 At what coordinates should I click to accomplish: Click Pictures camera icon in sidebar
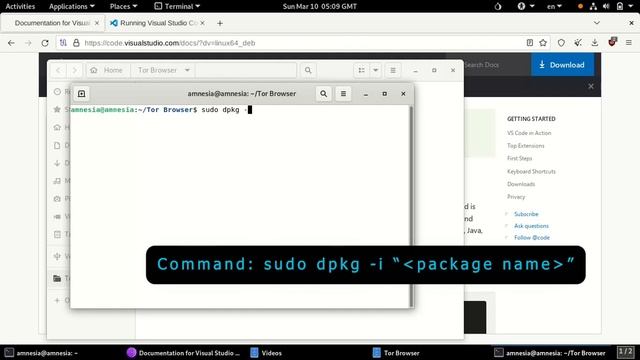point(57,199)
